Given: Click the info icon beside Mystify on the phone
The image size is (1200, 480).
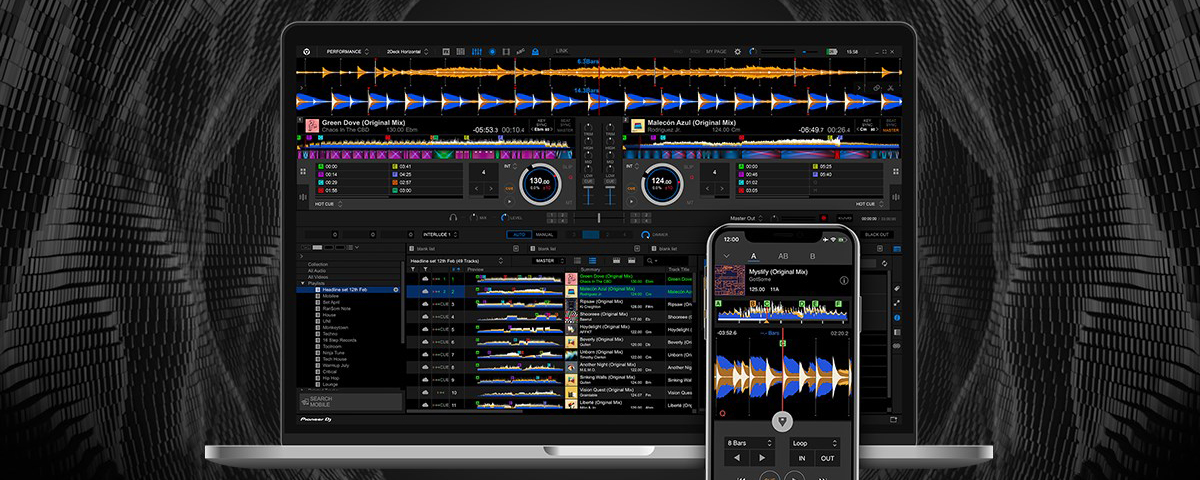Looking at the screenshot, I should (x=844, y=281).
